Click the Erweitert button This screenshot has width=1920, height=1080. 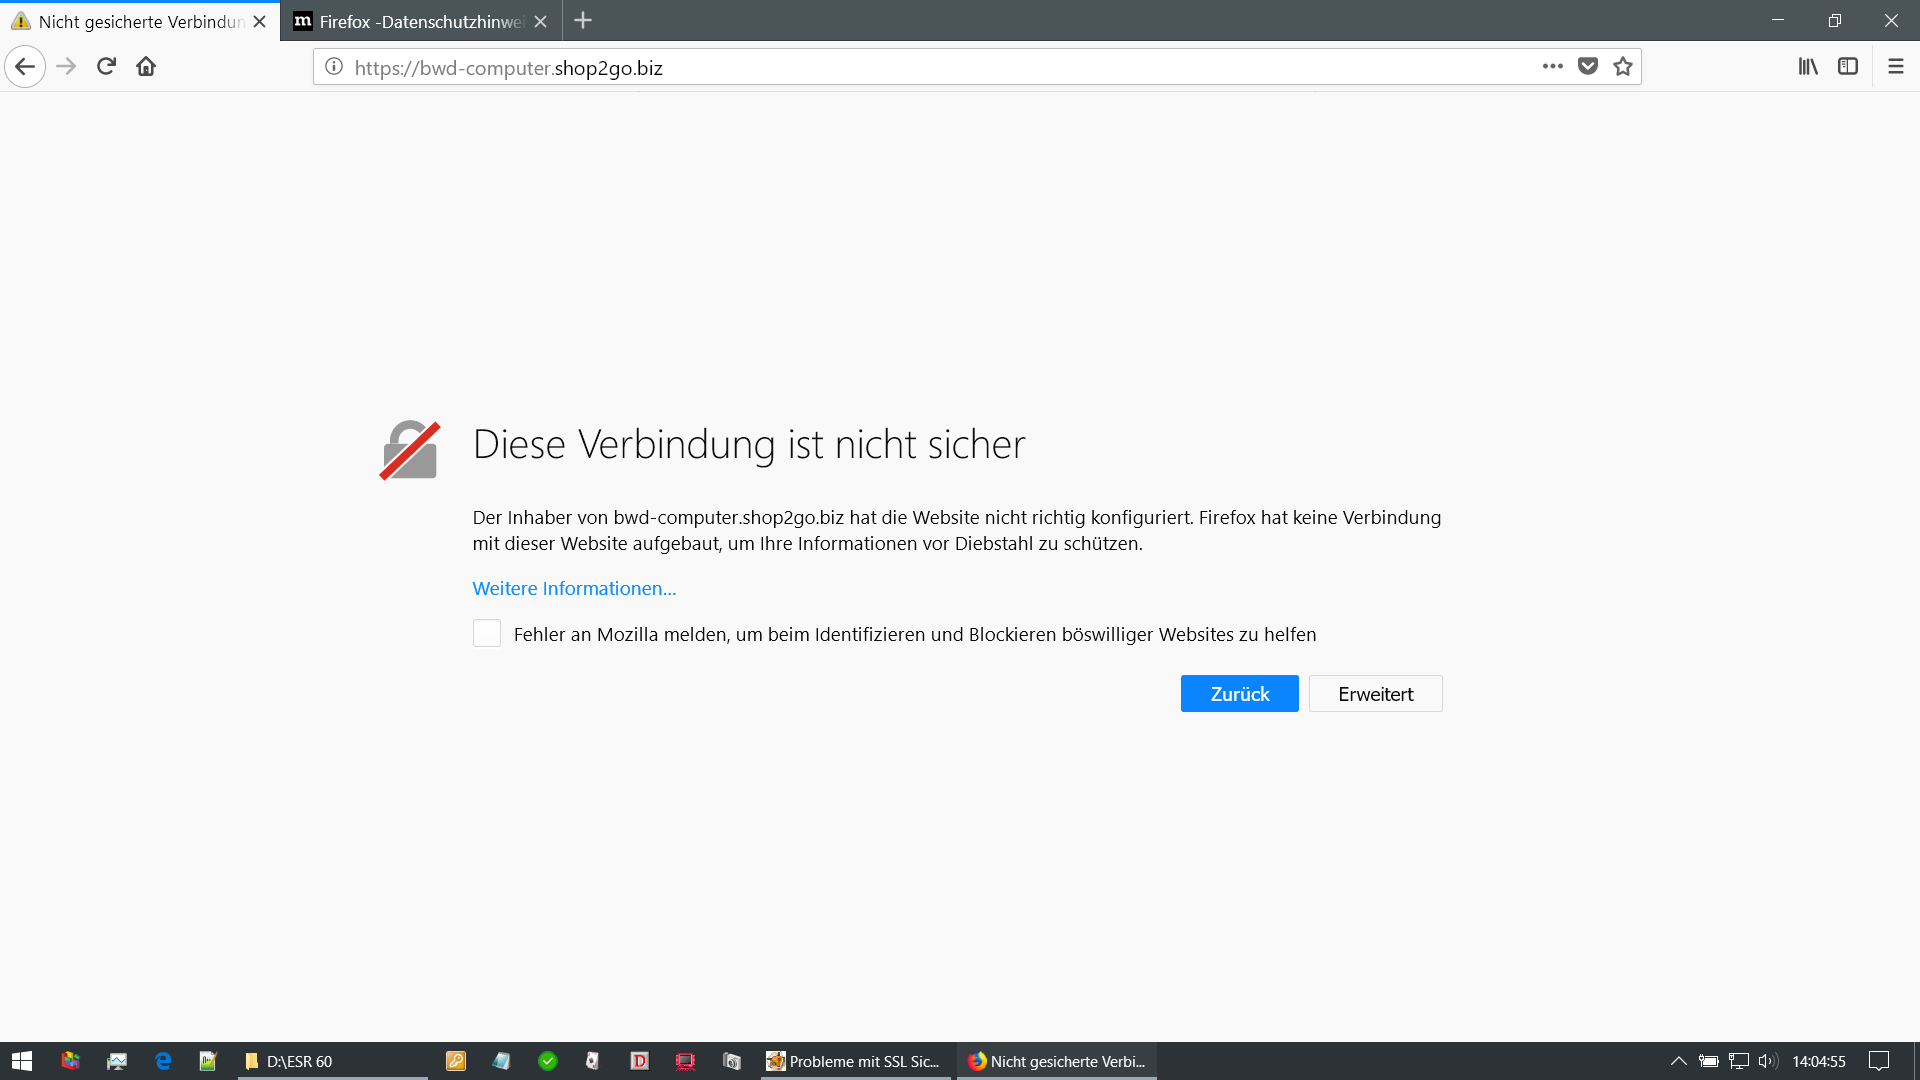point(1375,694)
